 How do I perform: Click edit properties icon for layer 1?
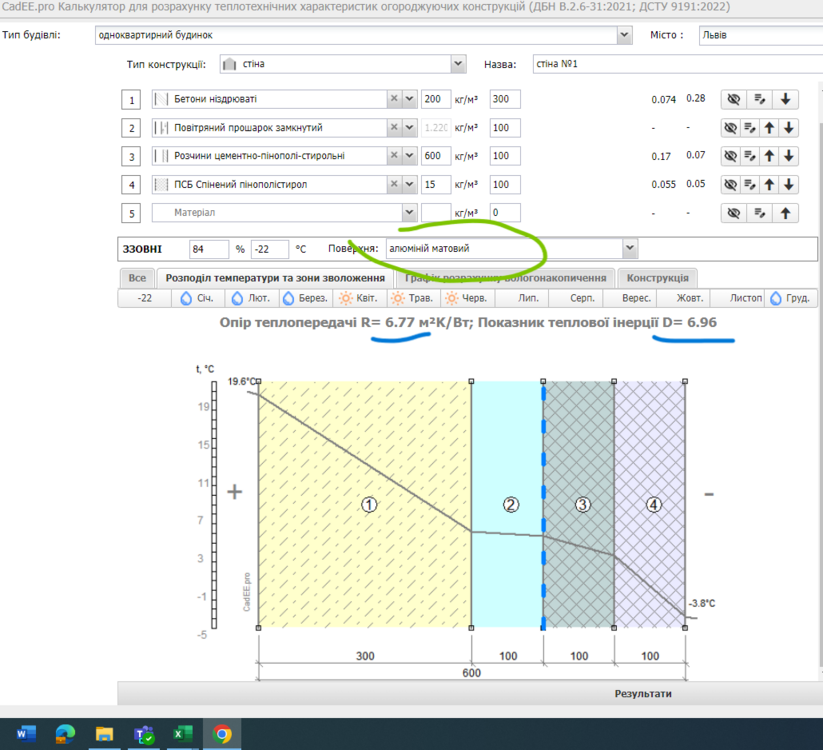760,99
